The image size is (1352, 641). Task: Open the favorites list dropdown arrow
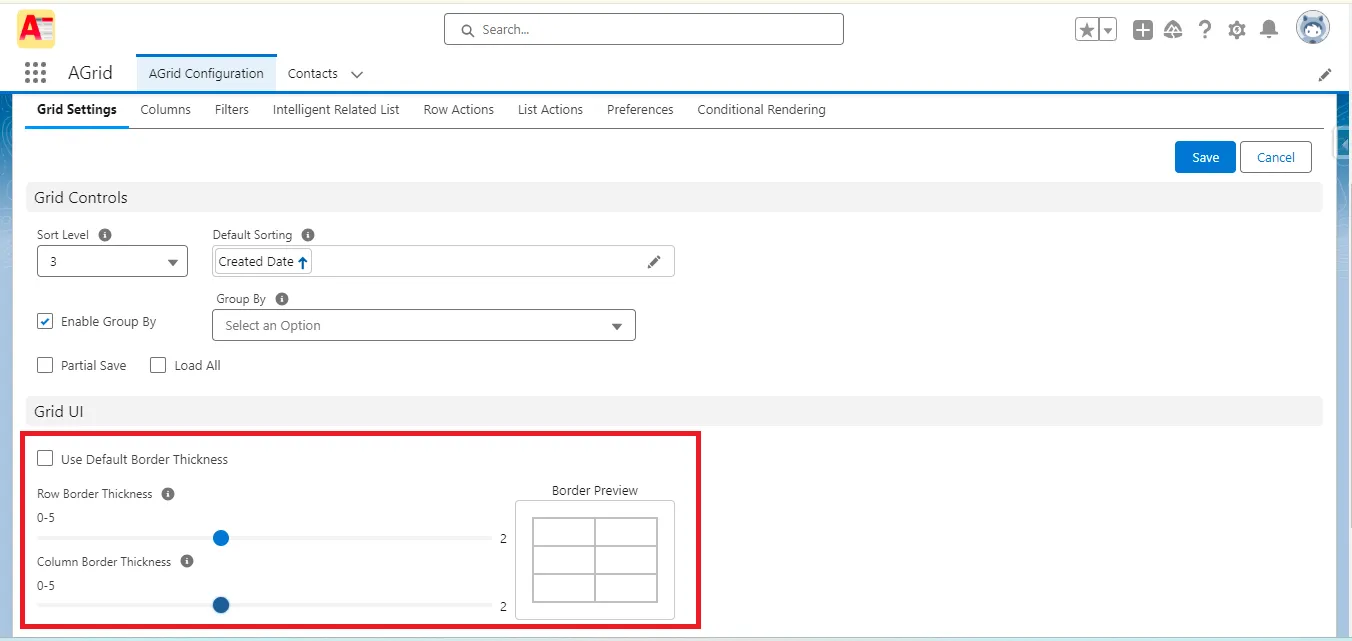click(1107, 29)
